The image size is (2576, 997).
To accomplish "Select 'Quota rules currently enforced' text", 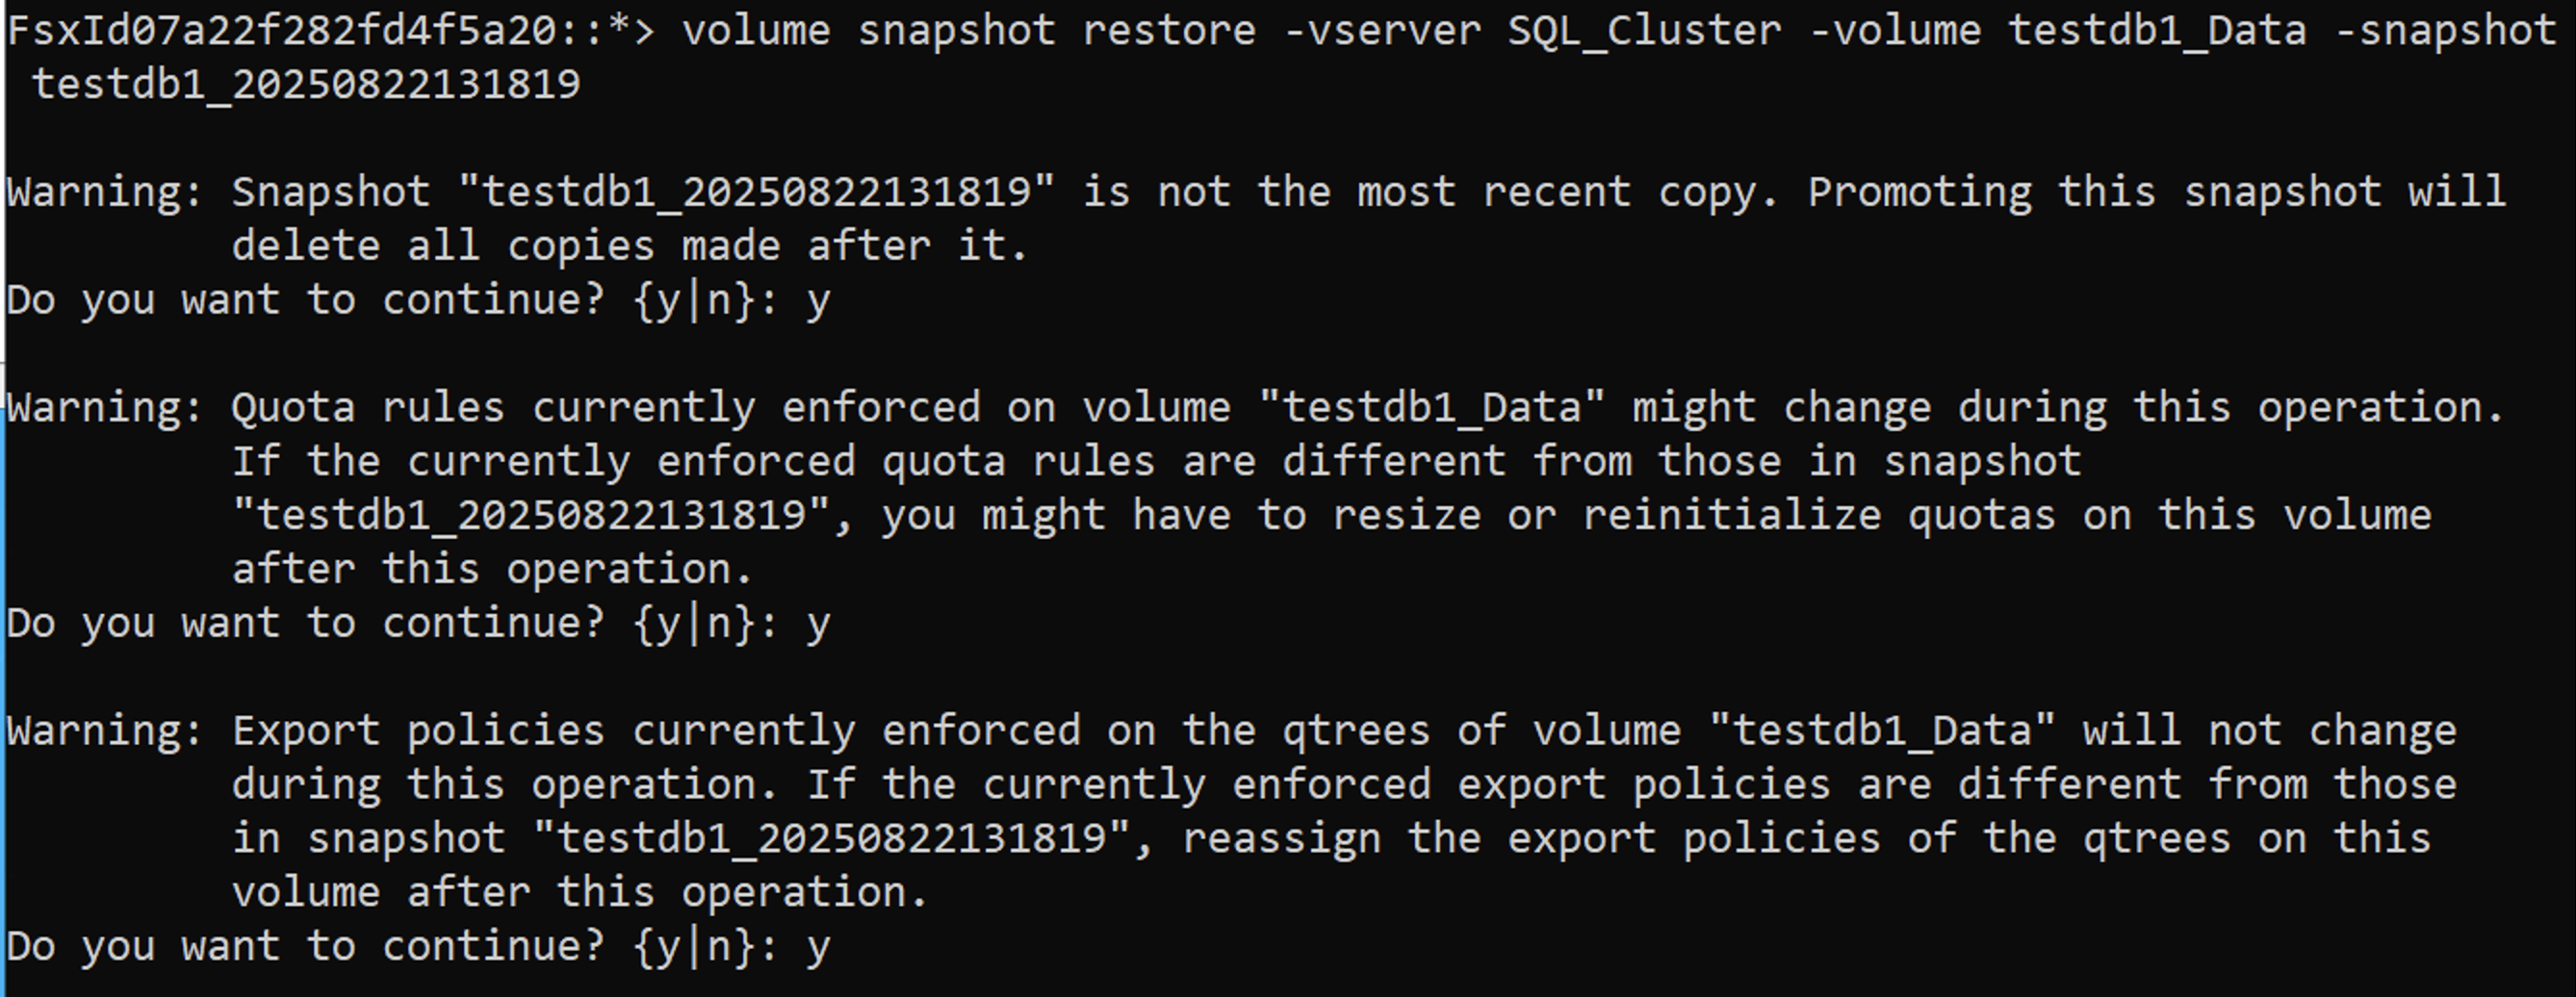I will pos(606,408).
